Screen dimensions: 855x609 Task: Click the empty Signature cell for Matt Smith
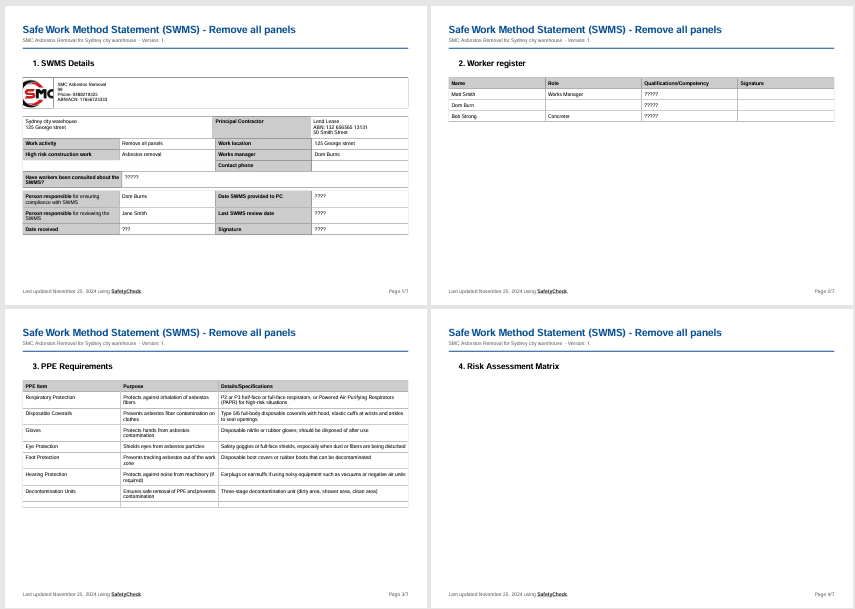pos(785,94)
